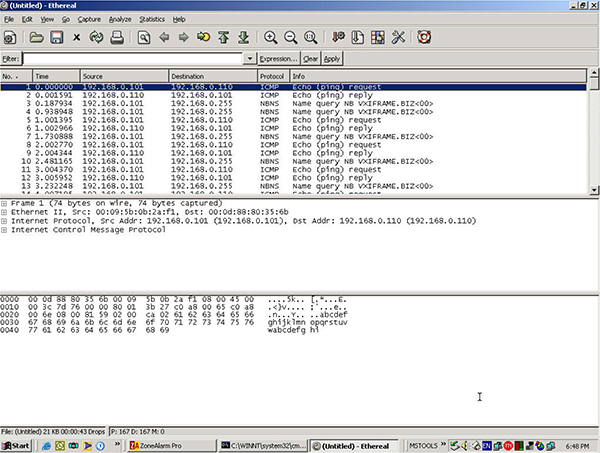Reset zoom to normal size icon

tap(310, 37)
